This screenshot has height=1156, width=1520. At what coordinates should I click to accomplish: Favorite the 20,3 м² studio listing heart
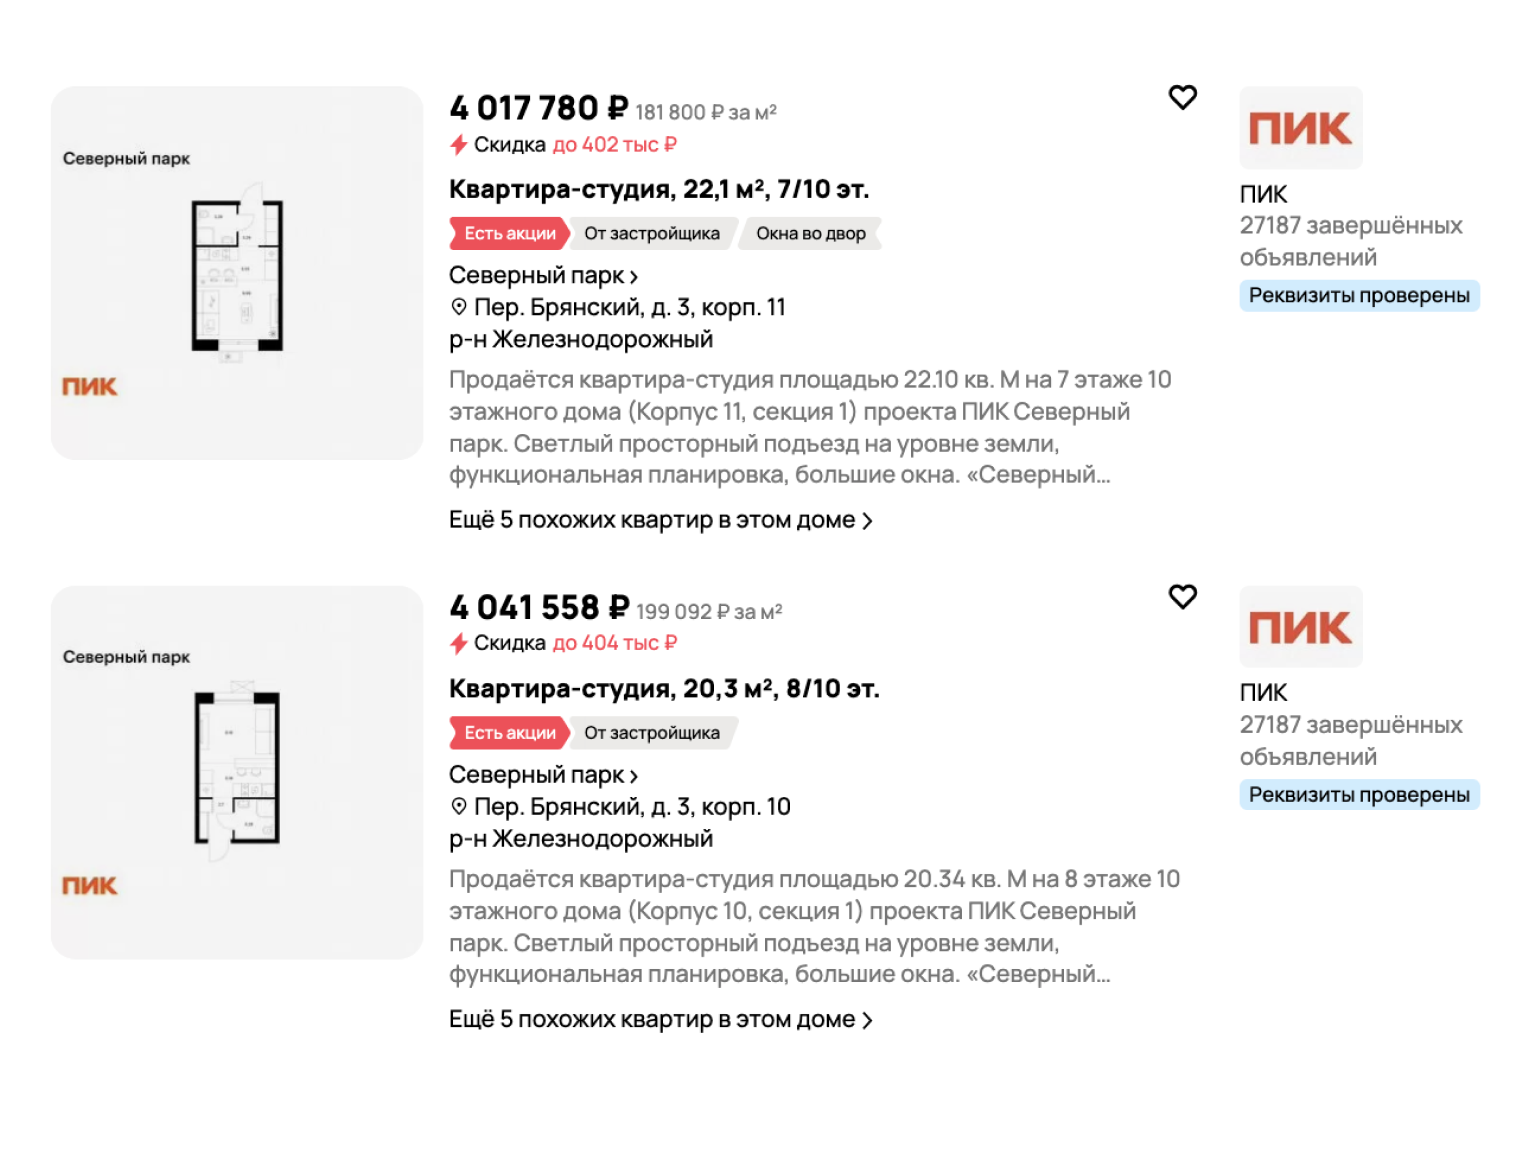click(1183, 596)
